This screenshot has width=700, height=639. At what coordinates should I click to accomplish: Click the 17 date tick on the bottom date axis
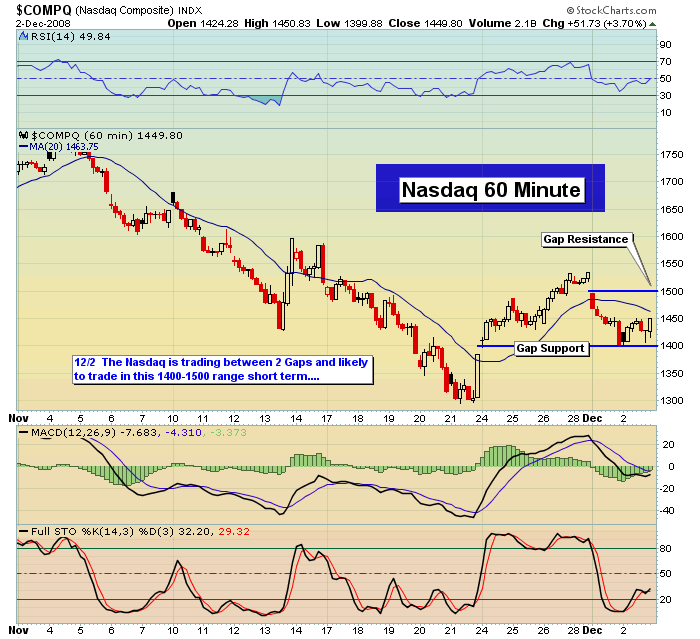tap(327, 631)
